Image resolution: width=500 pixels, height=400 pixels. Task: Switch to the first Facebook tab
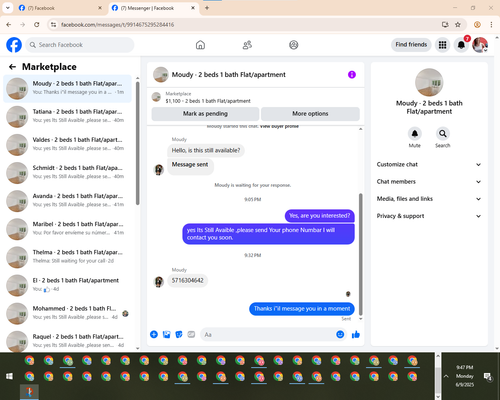pyautogui.click(x=60, y=8)
